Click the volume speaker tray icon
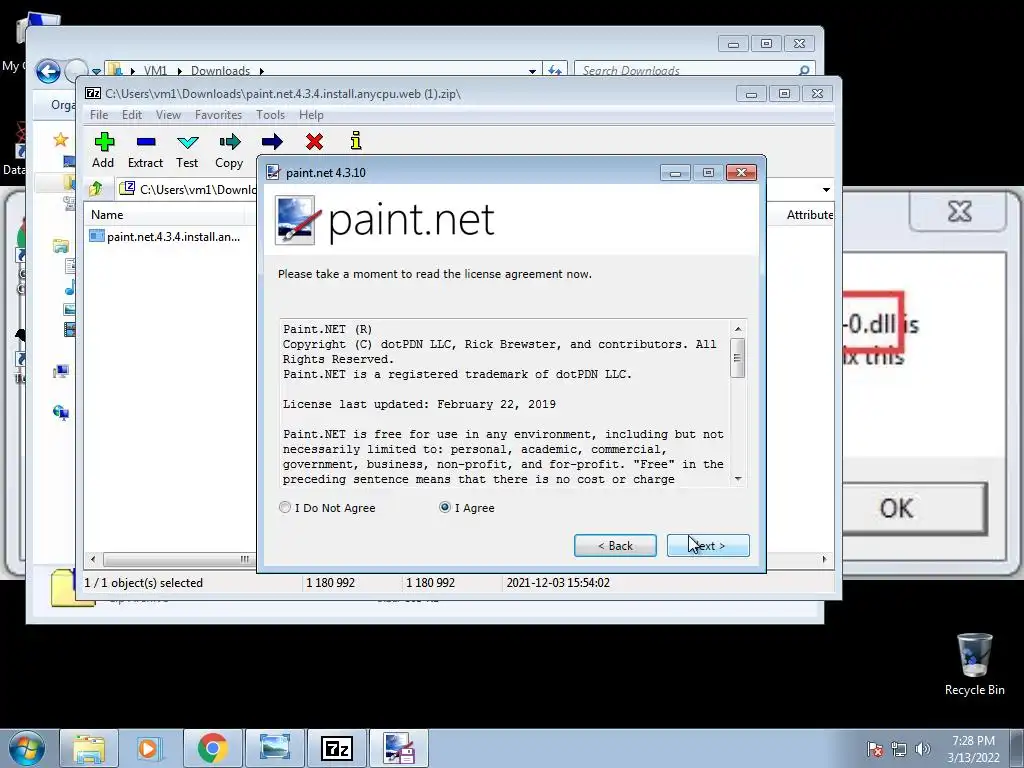This screenshot has height=768, width=1024. pos(923,749)
